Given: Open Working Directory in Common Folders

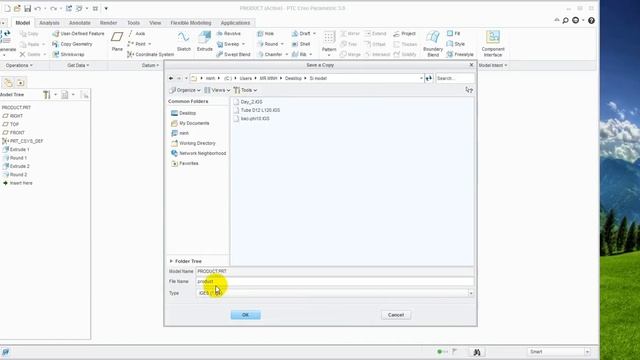Looking at the screenshot, I should point(193,143).
